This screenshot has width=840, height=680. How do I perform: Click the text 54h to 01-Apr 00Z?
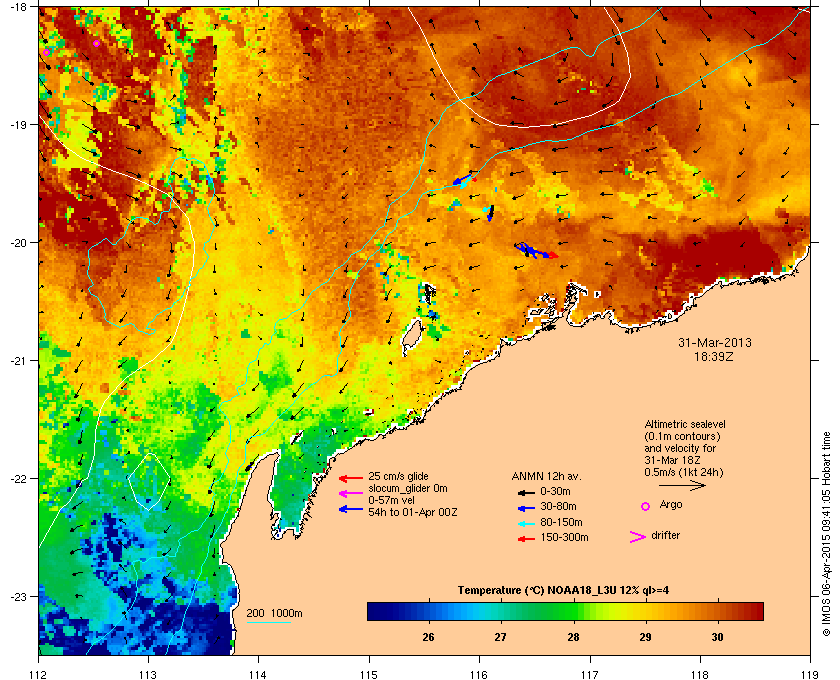pyautogui.click(x=412, y=512)
